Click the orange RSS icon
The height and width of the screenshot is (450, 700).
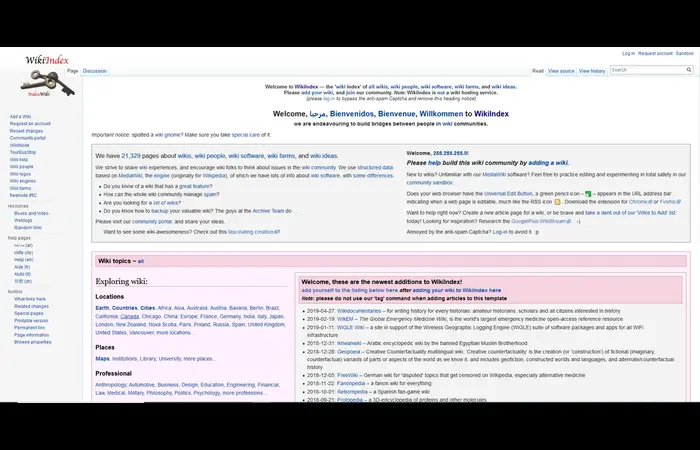coord(557,202)
